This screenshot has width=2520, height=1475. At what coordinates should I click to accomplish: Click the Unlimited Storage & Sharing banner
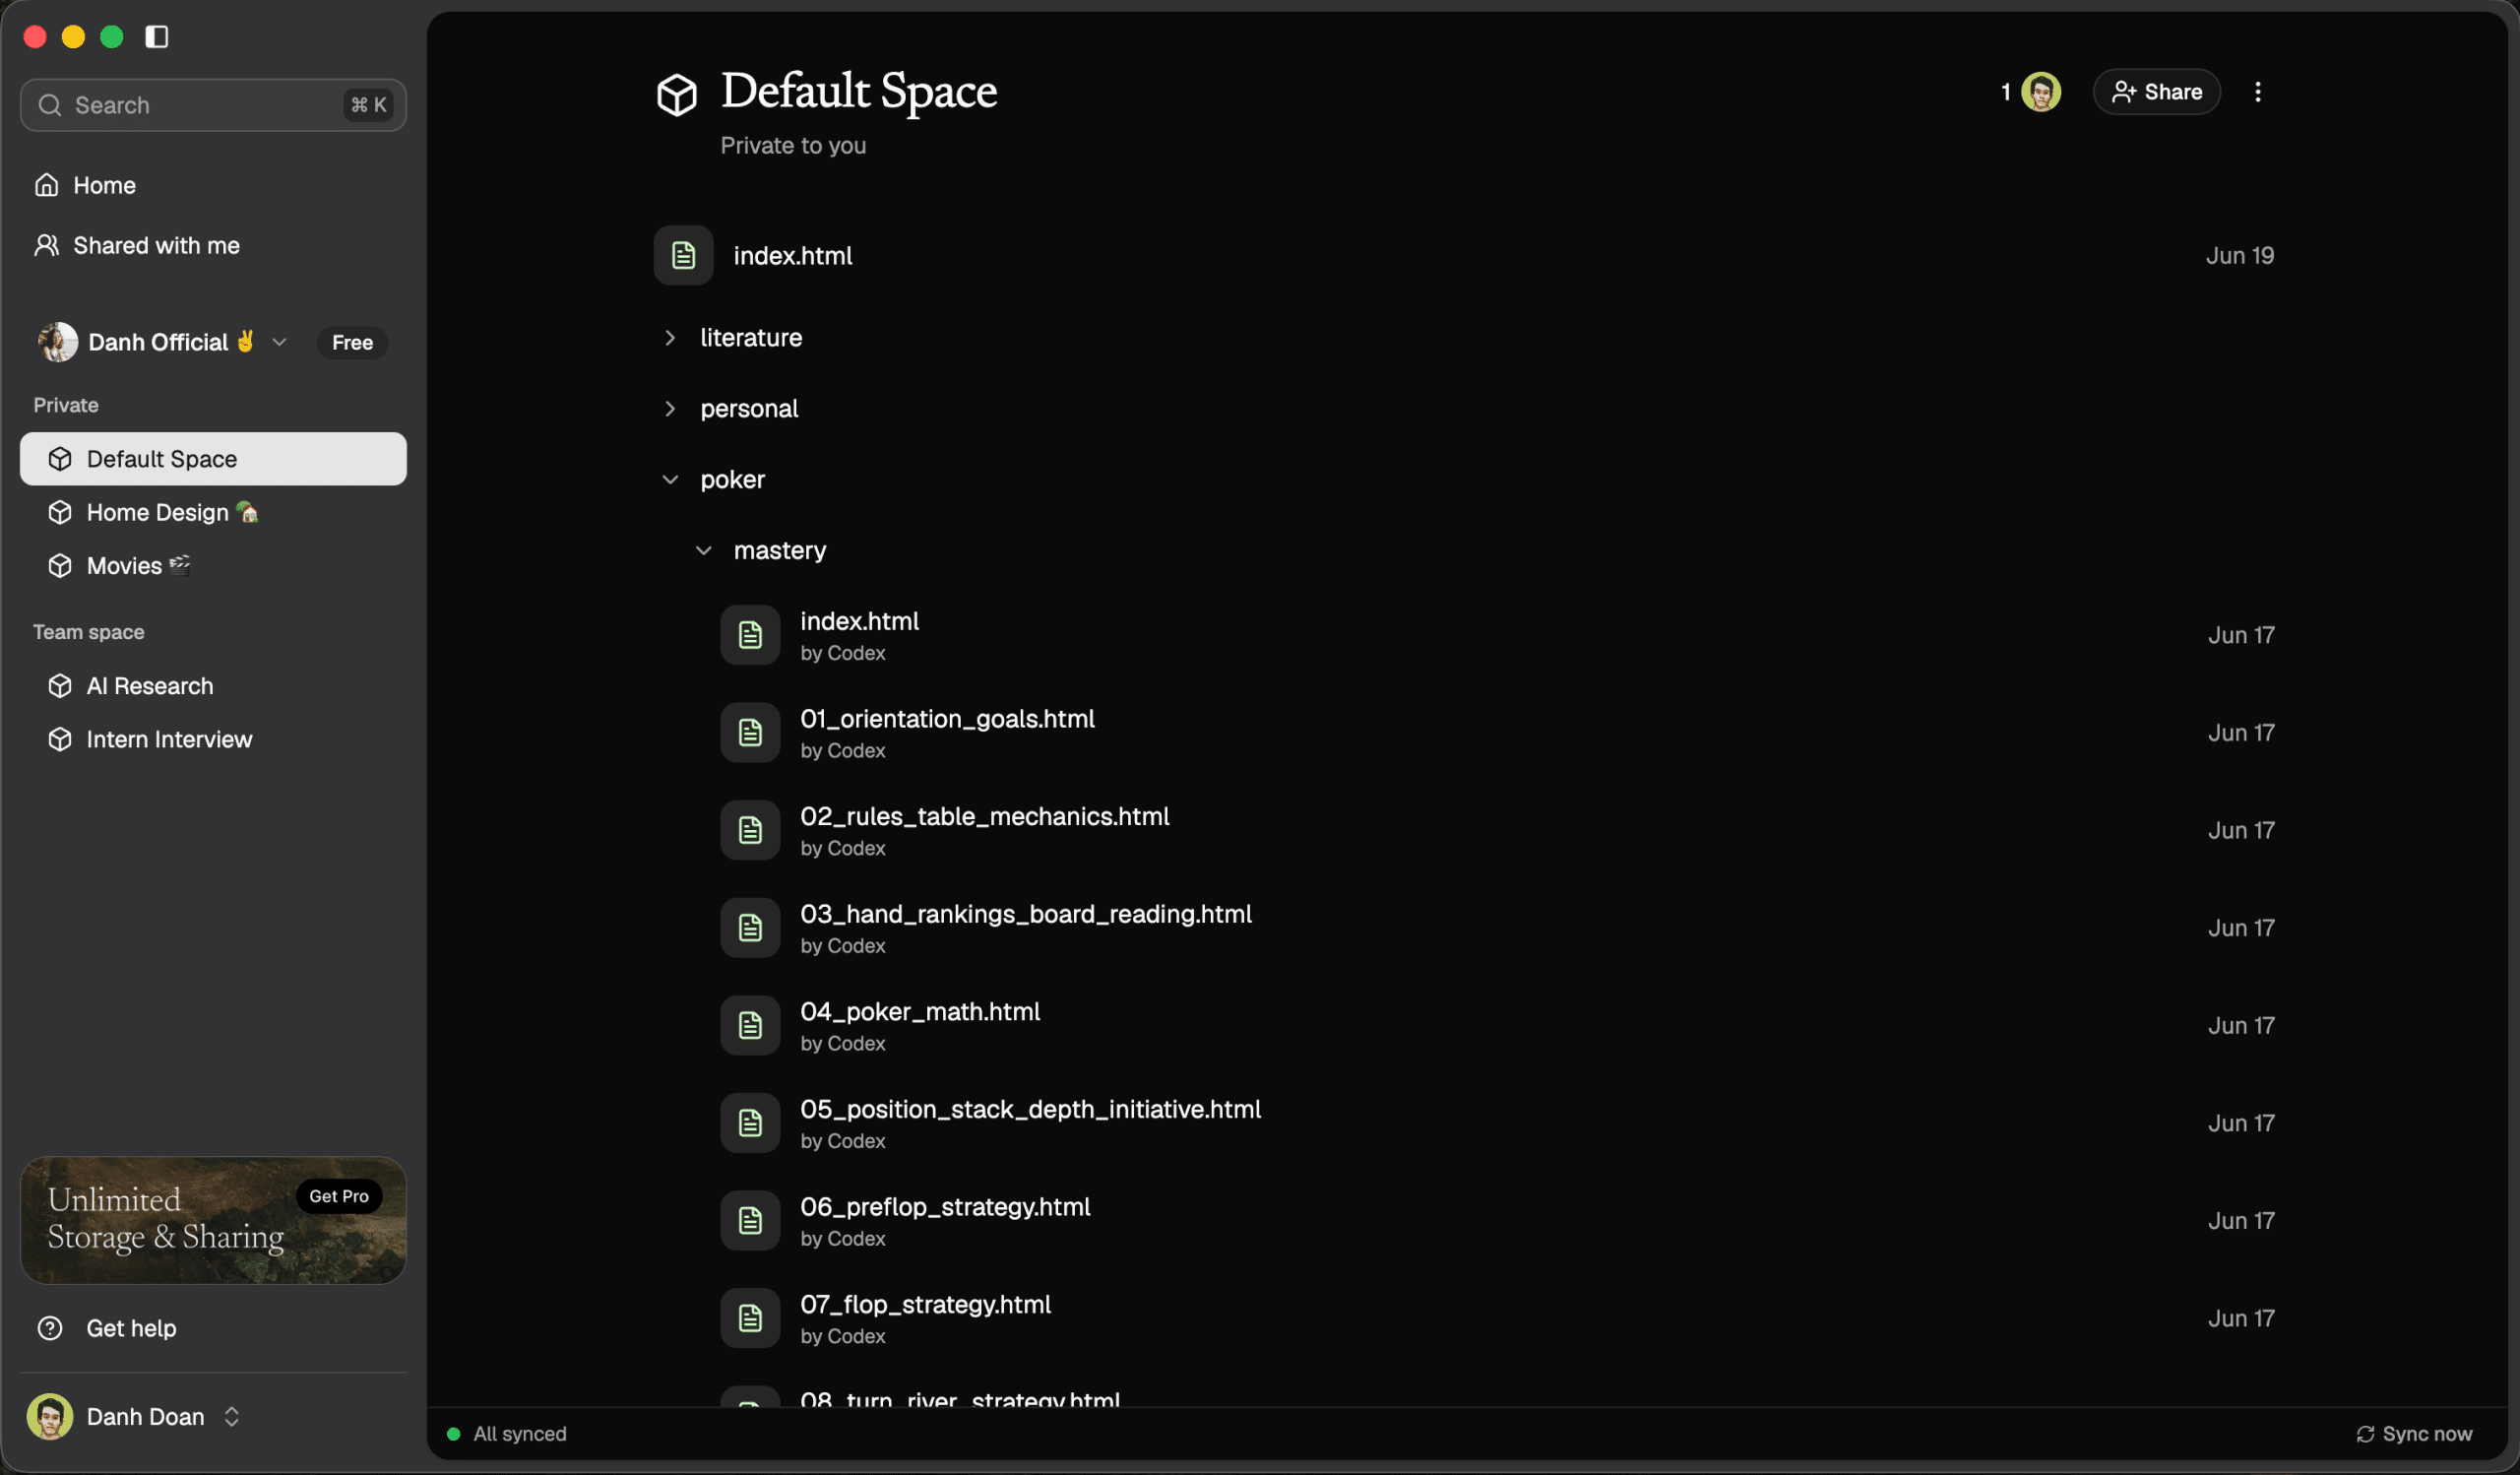click(x=213, y=1220)
